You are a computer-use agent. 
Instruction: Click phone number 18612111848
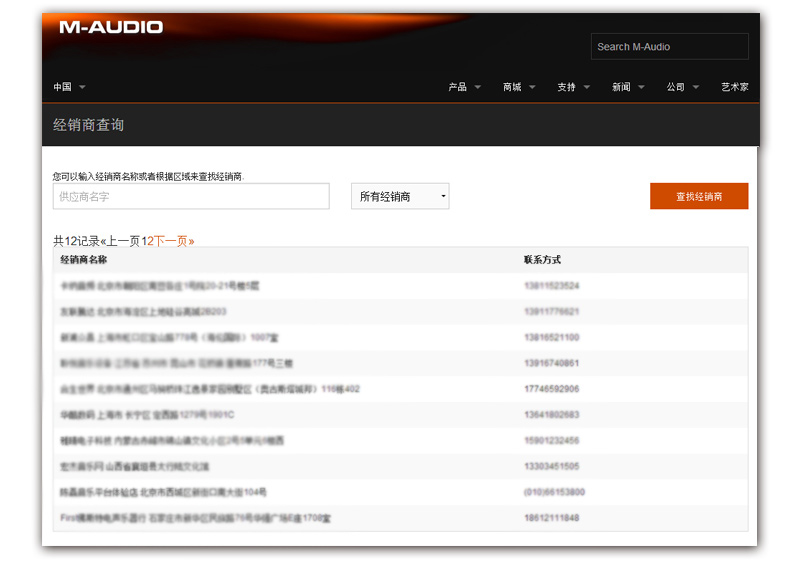(x=552, y=518)
